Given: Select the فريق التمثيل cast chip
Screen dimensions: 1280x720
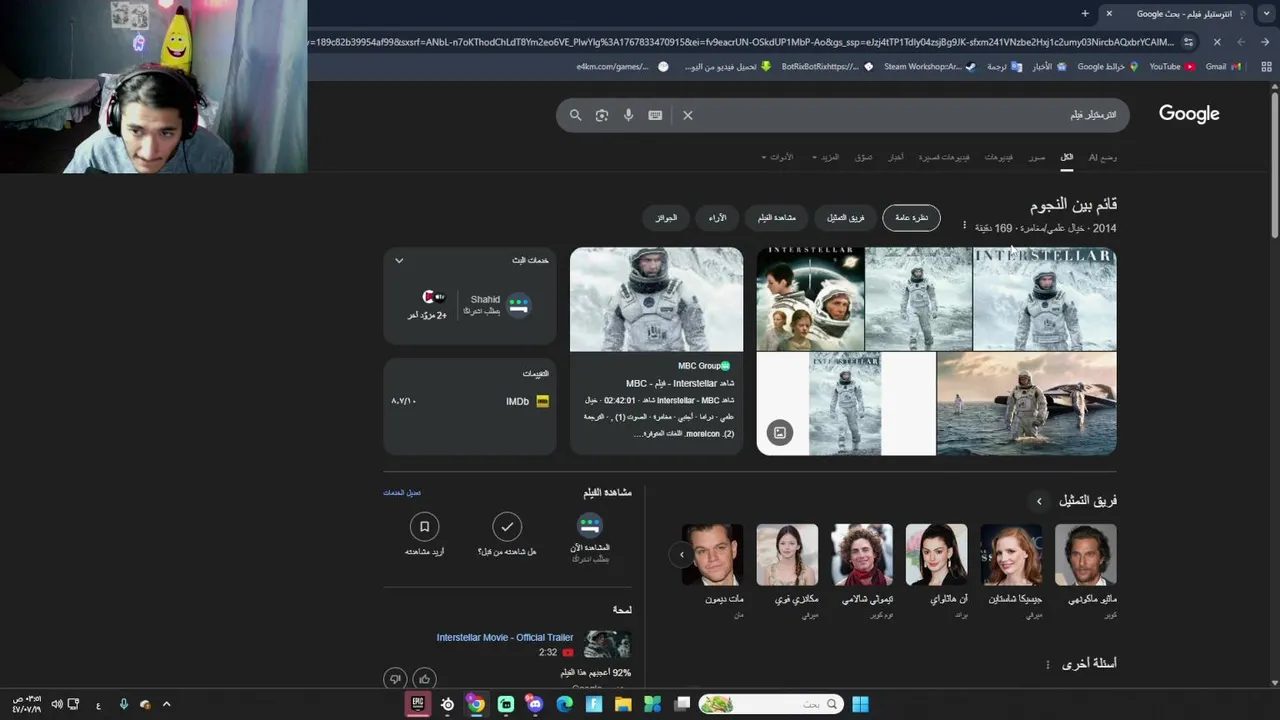Looking at the screenshot, I should pyautogui.click(x=845, y=217).
